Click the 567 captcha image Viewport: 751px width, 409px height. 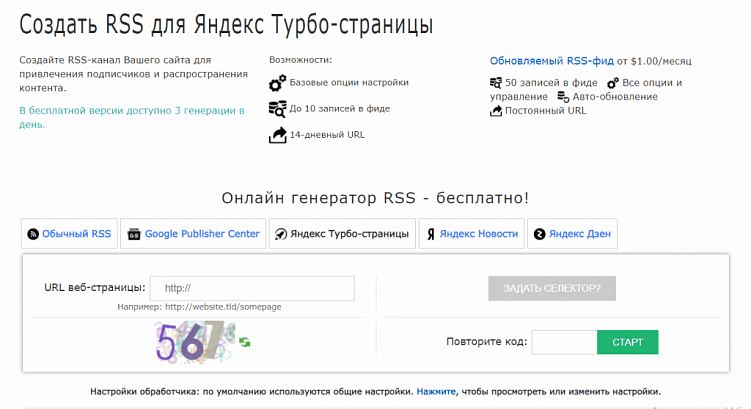195,342
